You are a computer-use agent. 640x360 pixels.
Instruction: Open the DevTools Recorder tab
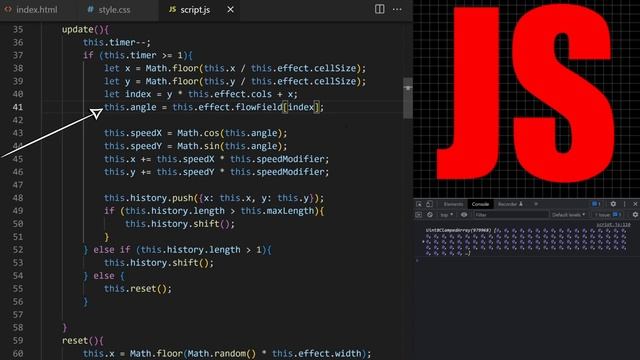pos(510,204)
